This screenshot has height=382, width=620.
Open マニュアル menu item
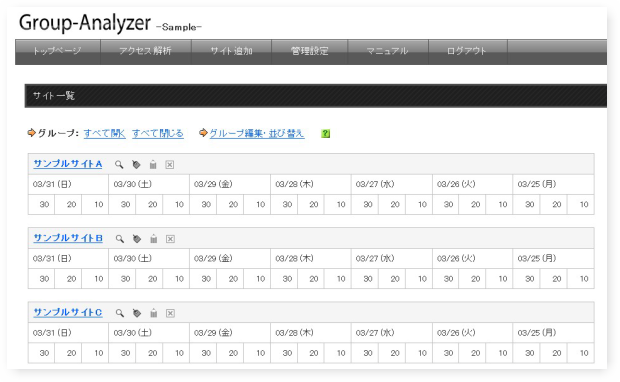click(x=388, y=51)
